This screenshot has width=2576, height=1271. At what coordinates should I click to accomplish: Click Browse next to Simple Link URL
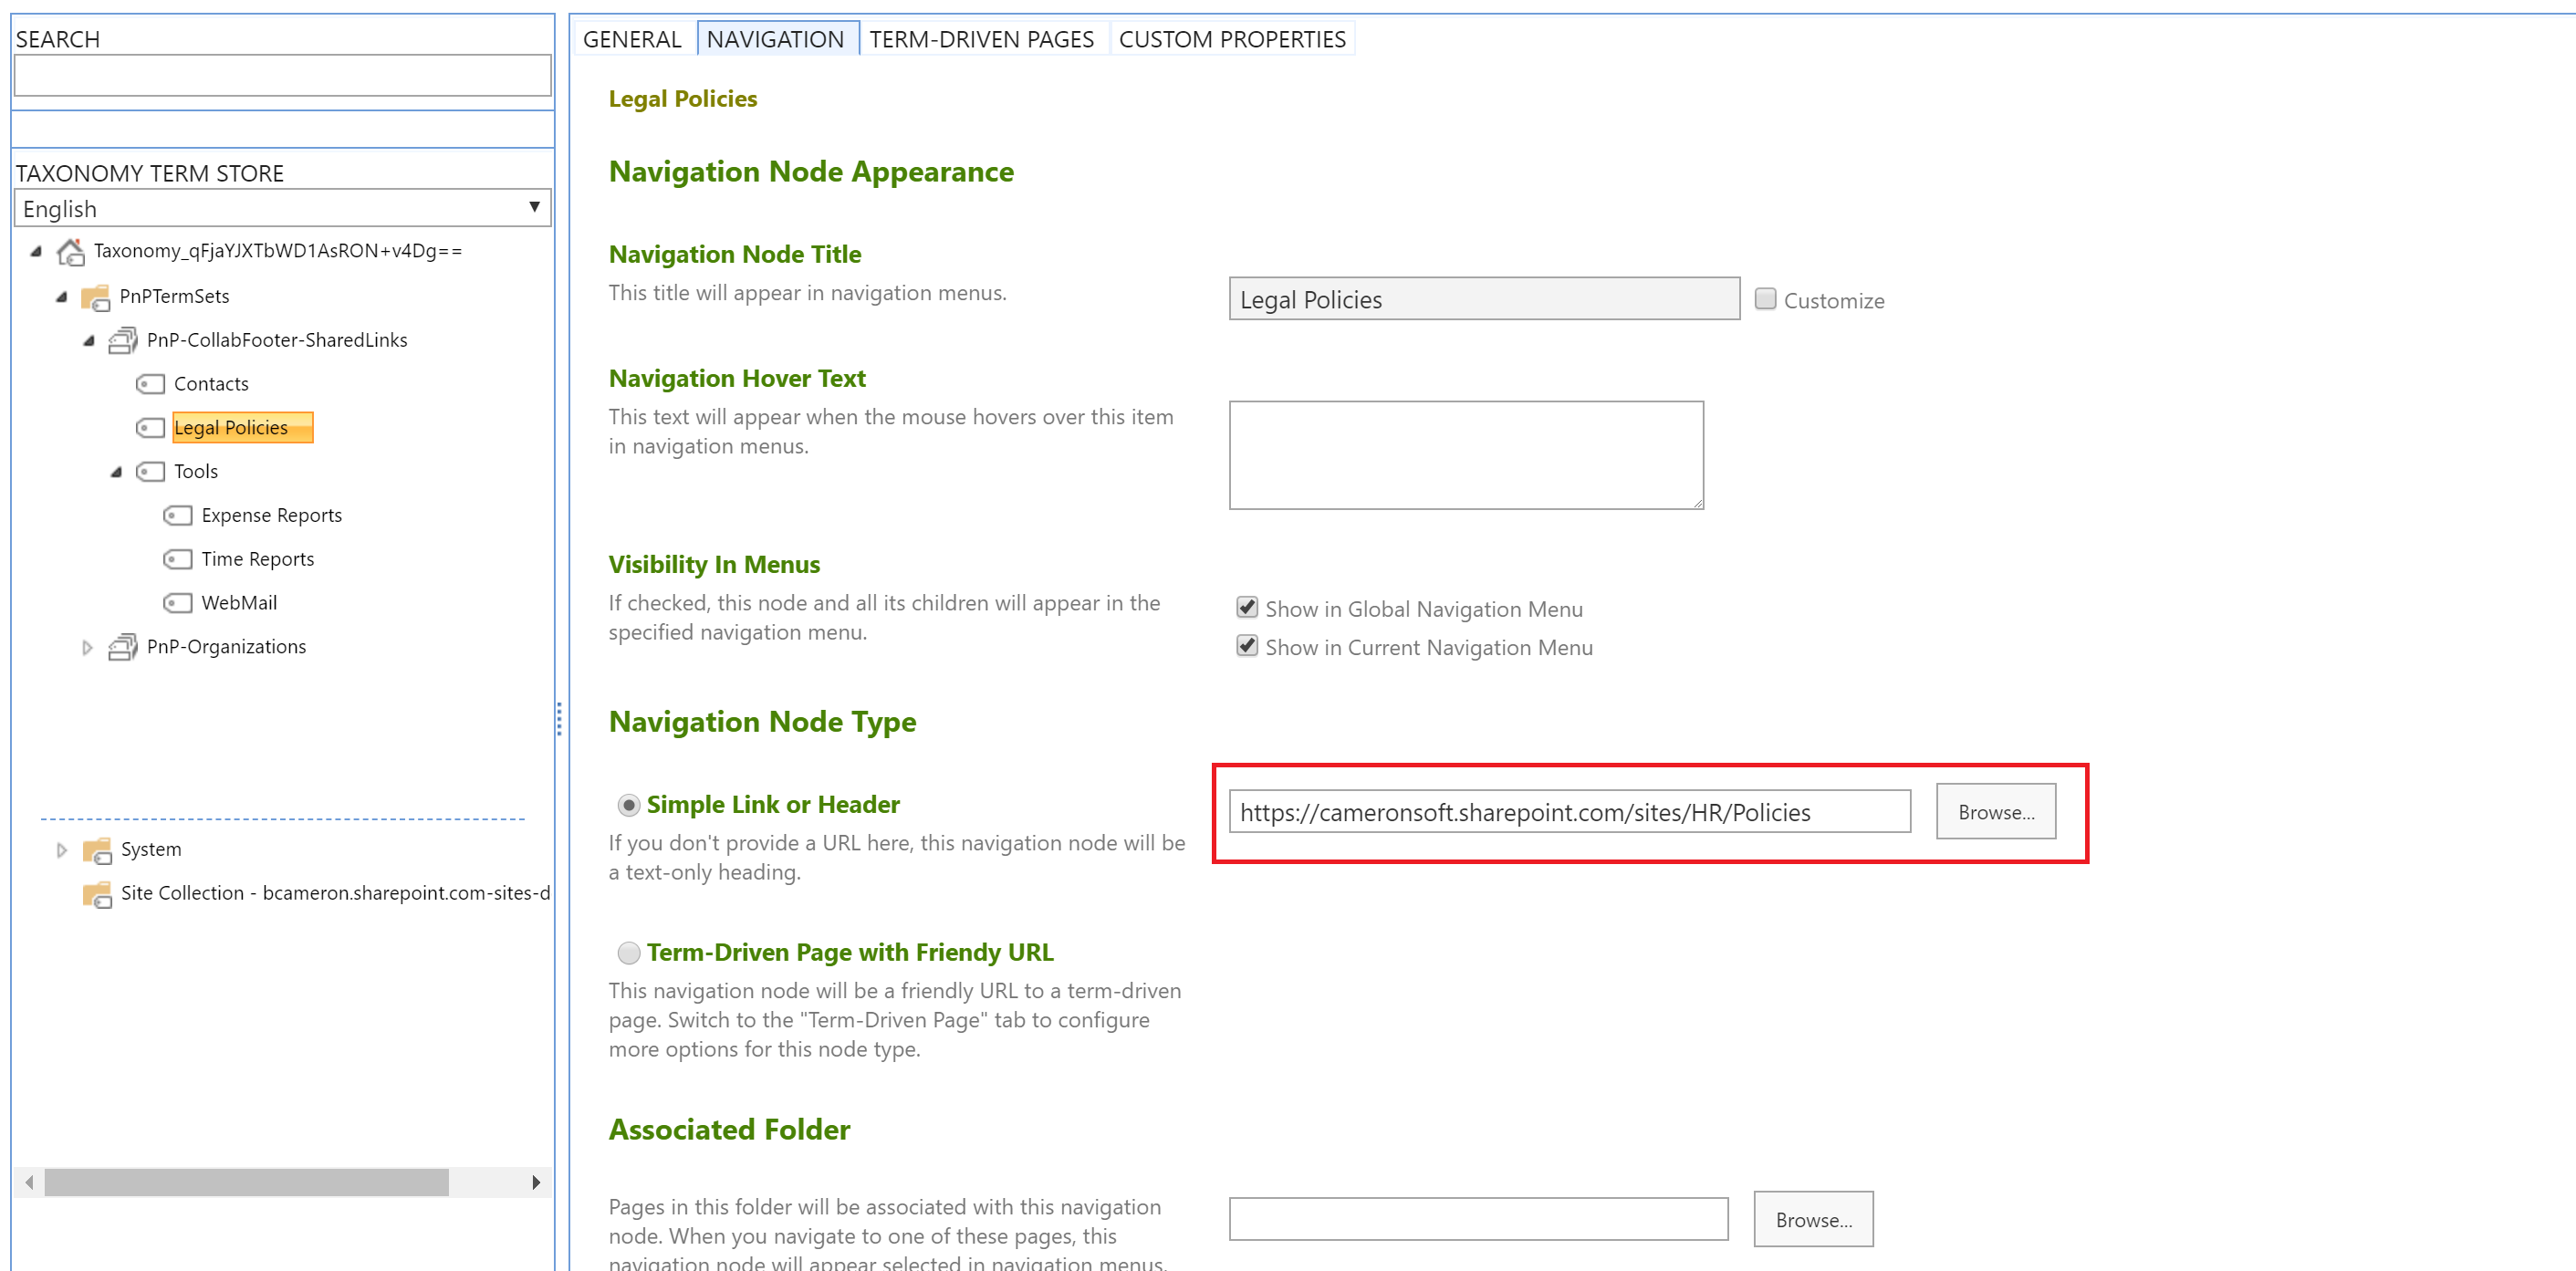click(1995, 812)
